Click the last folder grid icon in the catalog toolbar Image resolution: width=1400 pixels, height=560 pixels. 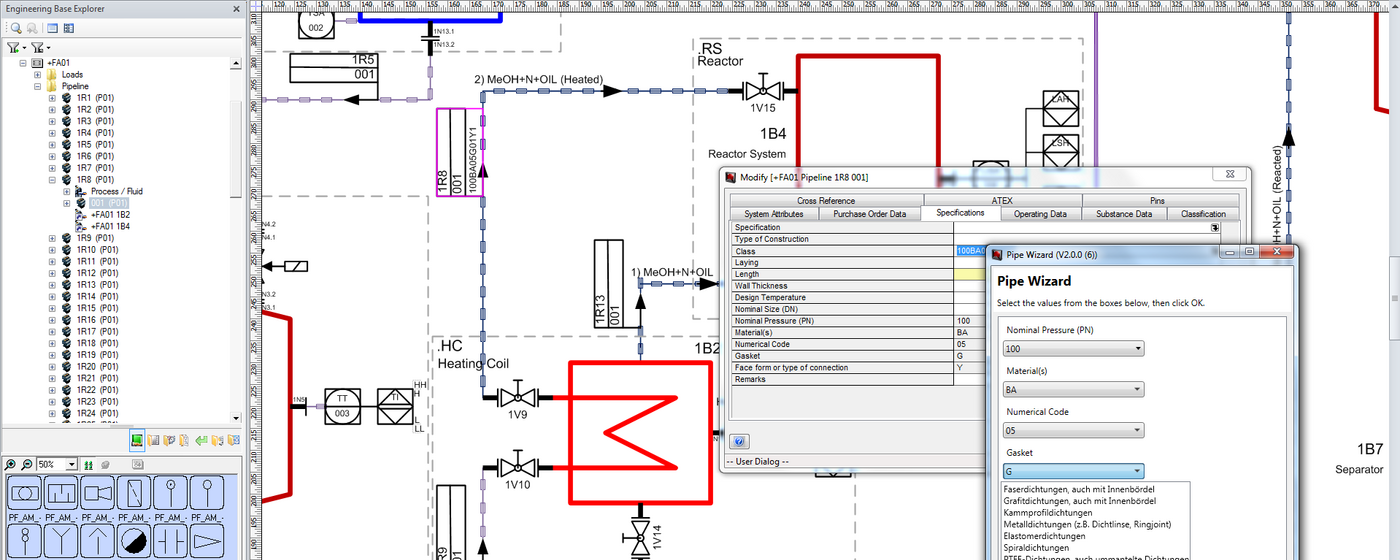233,440
